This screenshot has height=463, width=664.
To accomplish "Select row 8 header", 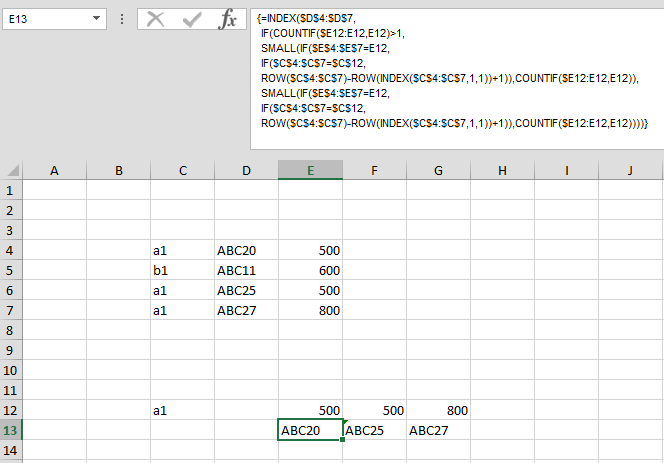I will pos(10,330).
